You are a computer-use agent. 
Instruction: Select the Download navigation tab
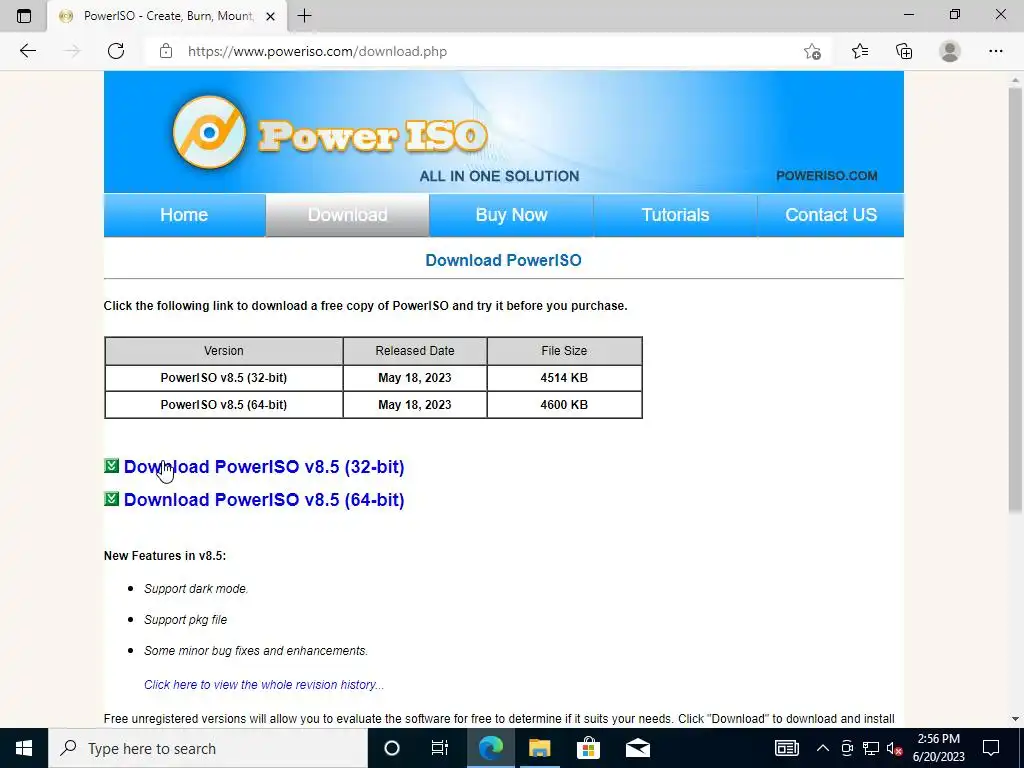point(347,215)
